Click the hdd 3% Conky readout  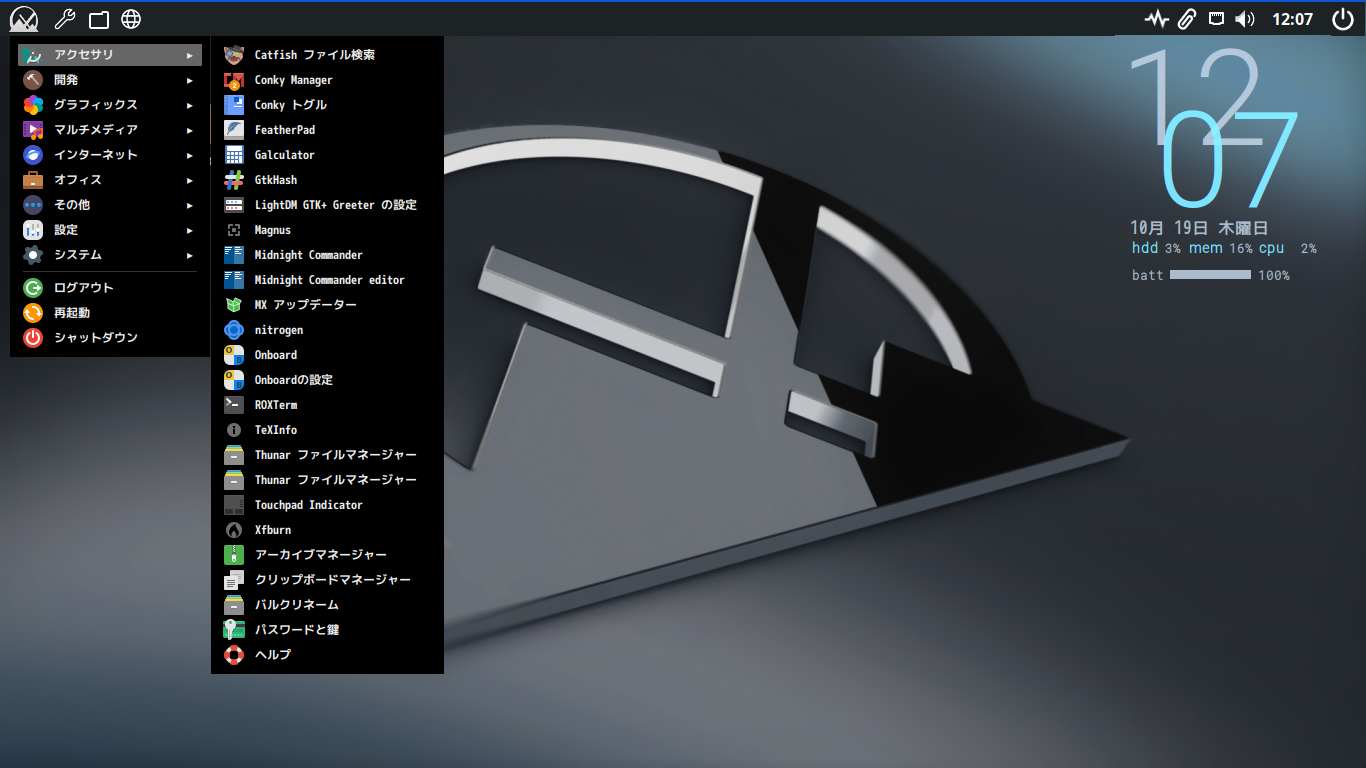pyautogui.click(x=1156, y=248)
